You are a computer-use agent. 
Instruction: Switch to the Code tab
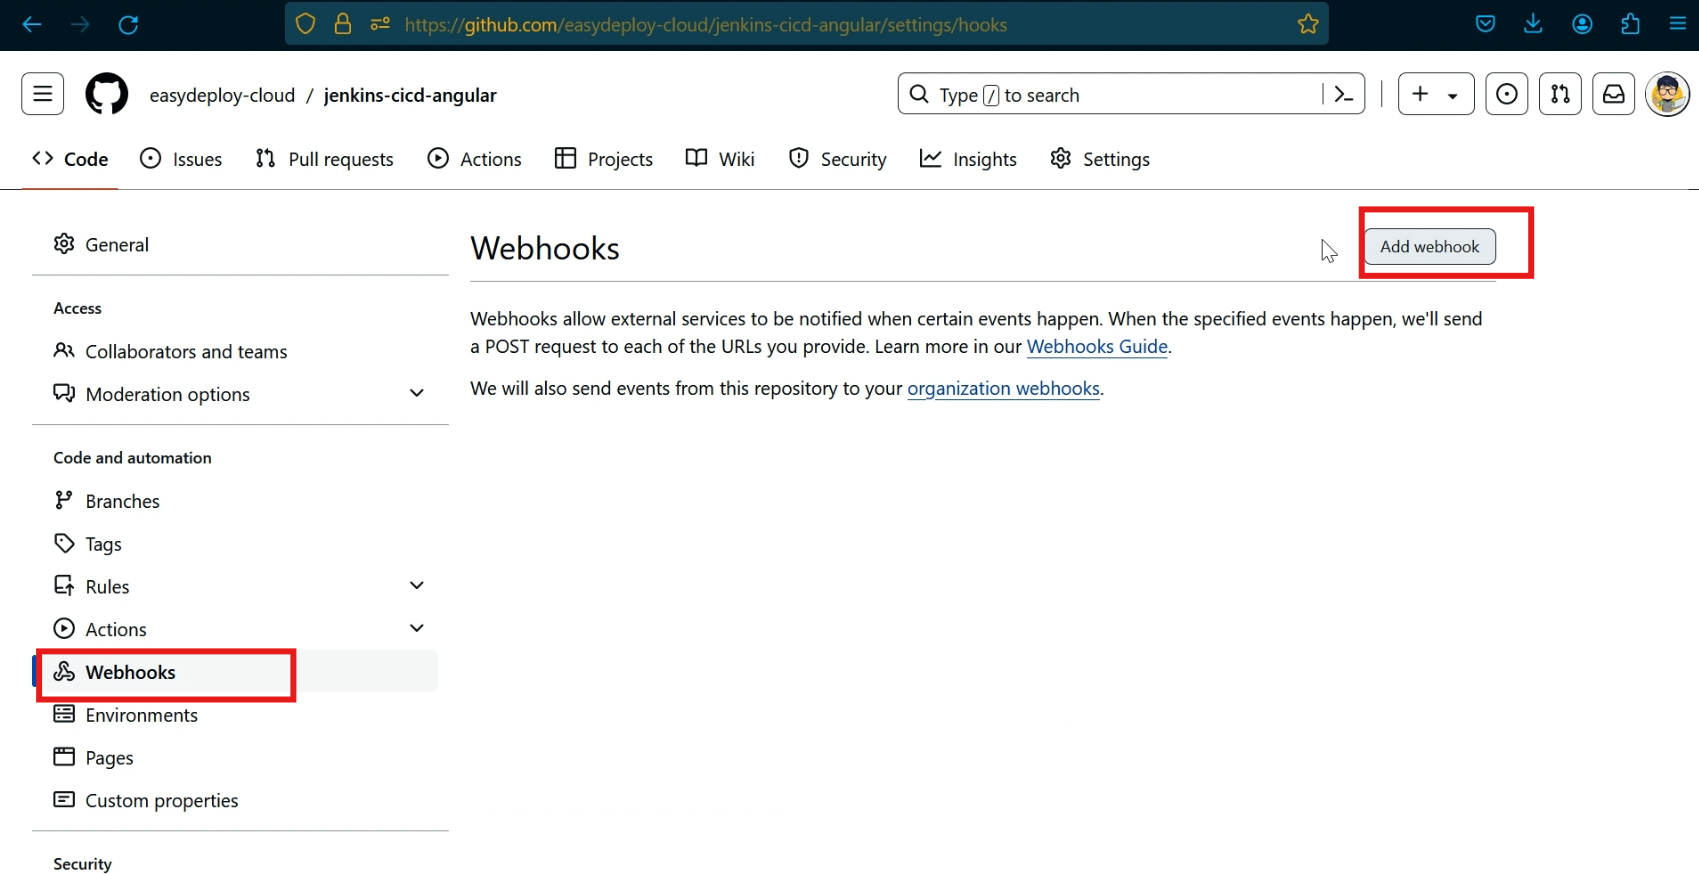click(71, 159)
